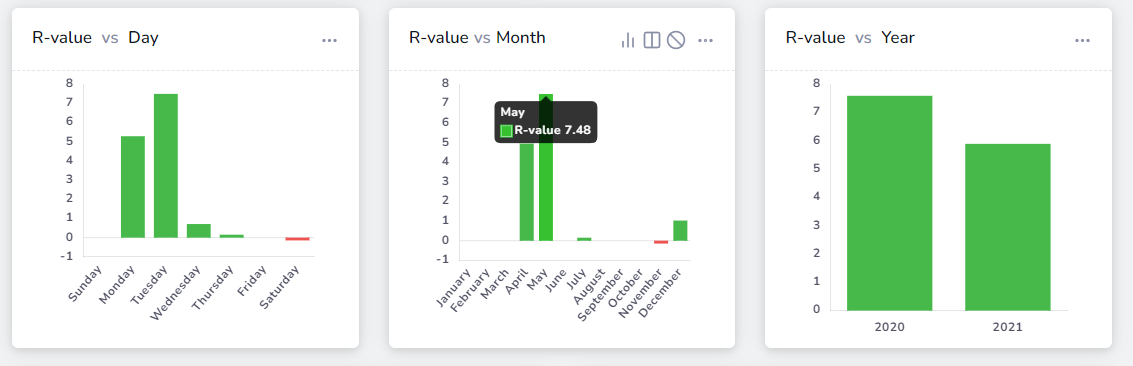The height and width of the screenshot is (366, 1133).
Task: Select the 2021 bar in Year chart
Action: coord(1007,227)
